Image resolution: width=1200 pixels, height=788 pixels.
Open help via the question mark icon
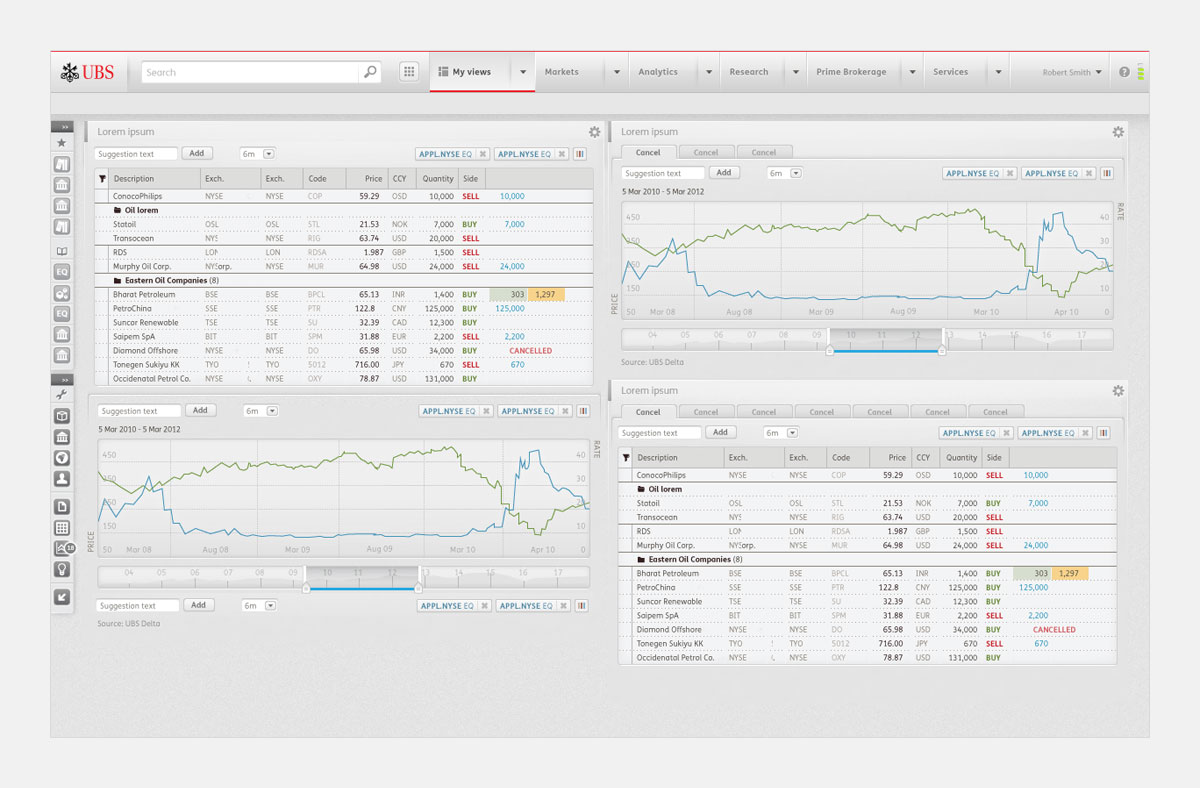[1124, 72]
